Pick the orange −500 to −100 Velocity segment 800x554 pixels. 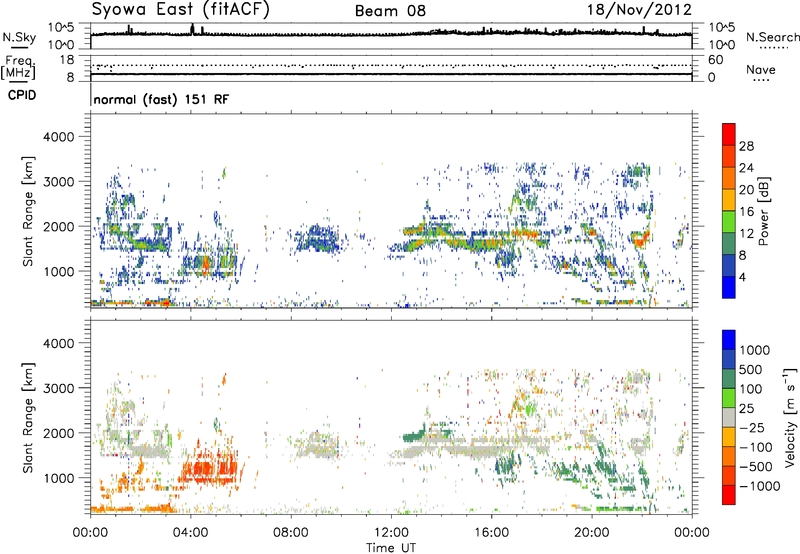pyautogui.click(x=729, y=456)
